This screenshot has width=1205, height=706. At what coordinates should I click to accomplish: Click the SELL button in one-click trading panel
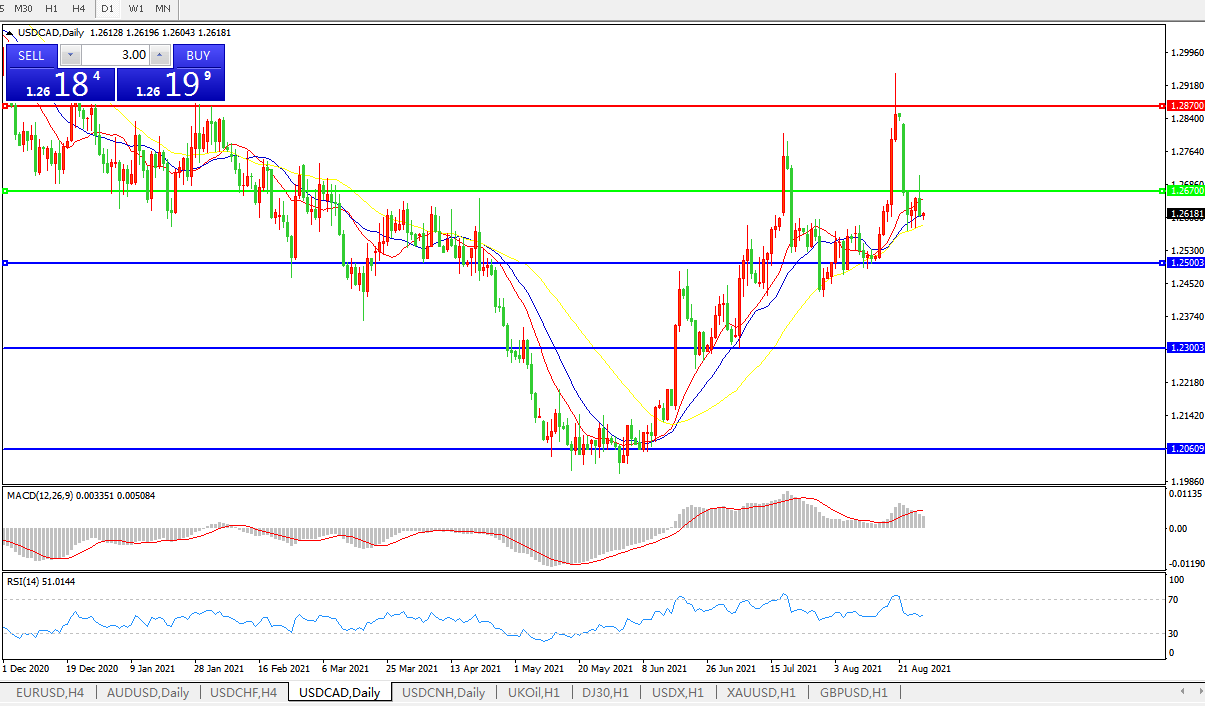(31, 55)
